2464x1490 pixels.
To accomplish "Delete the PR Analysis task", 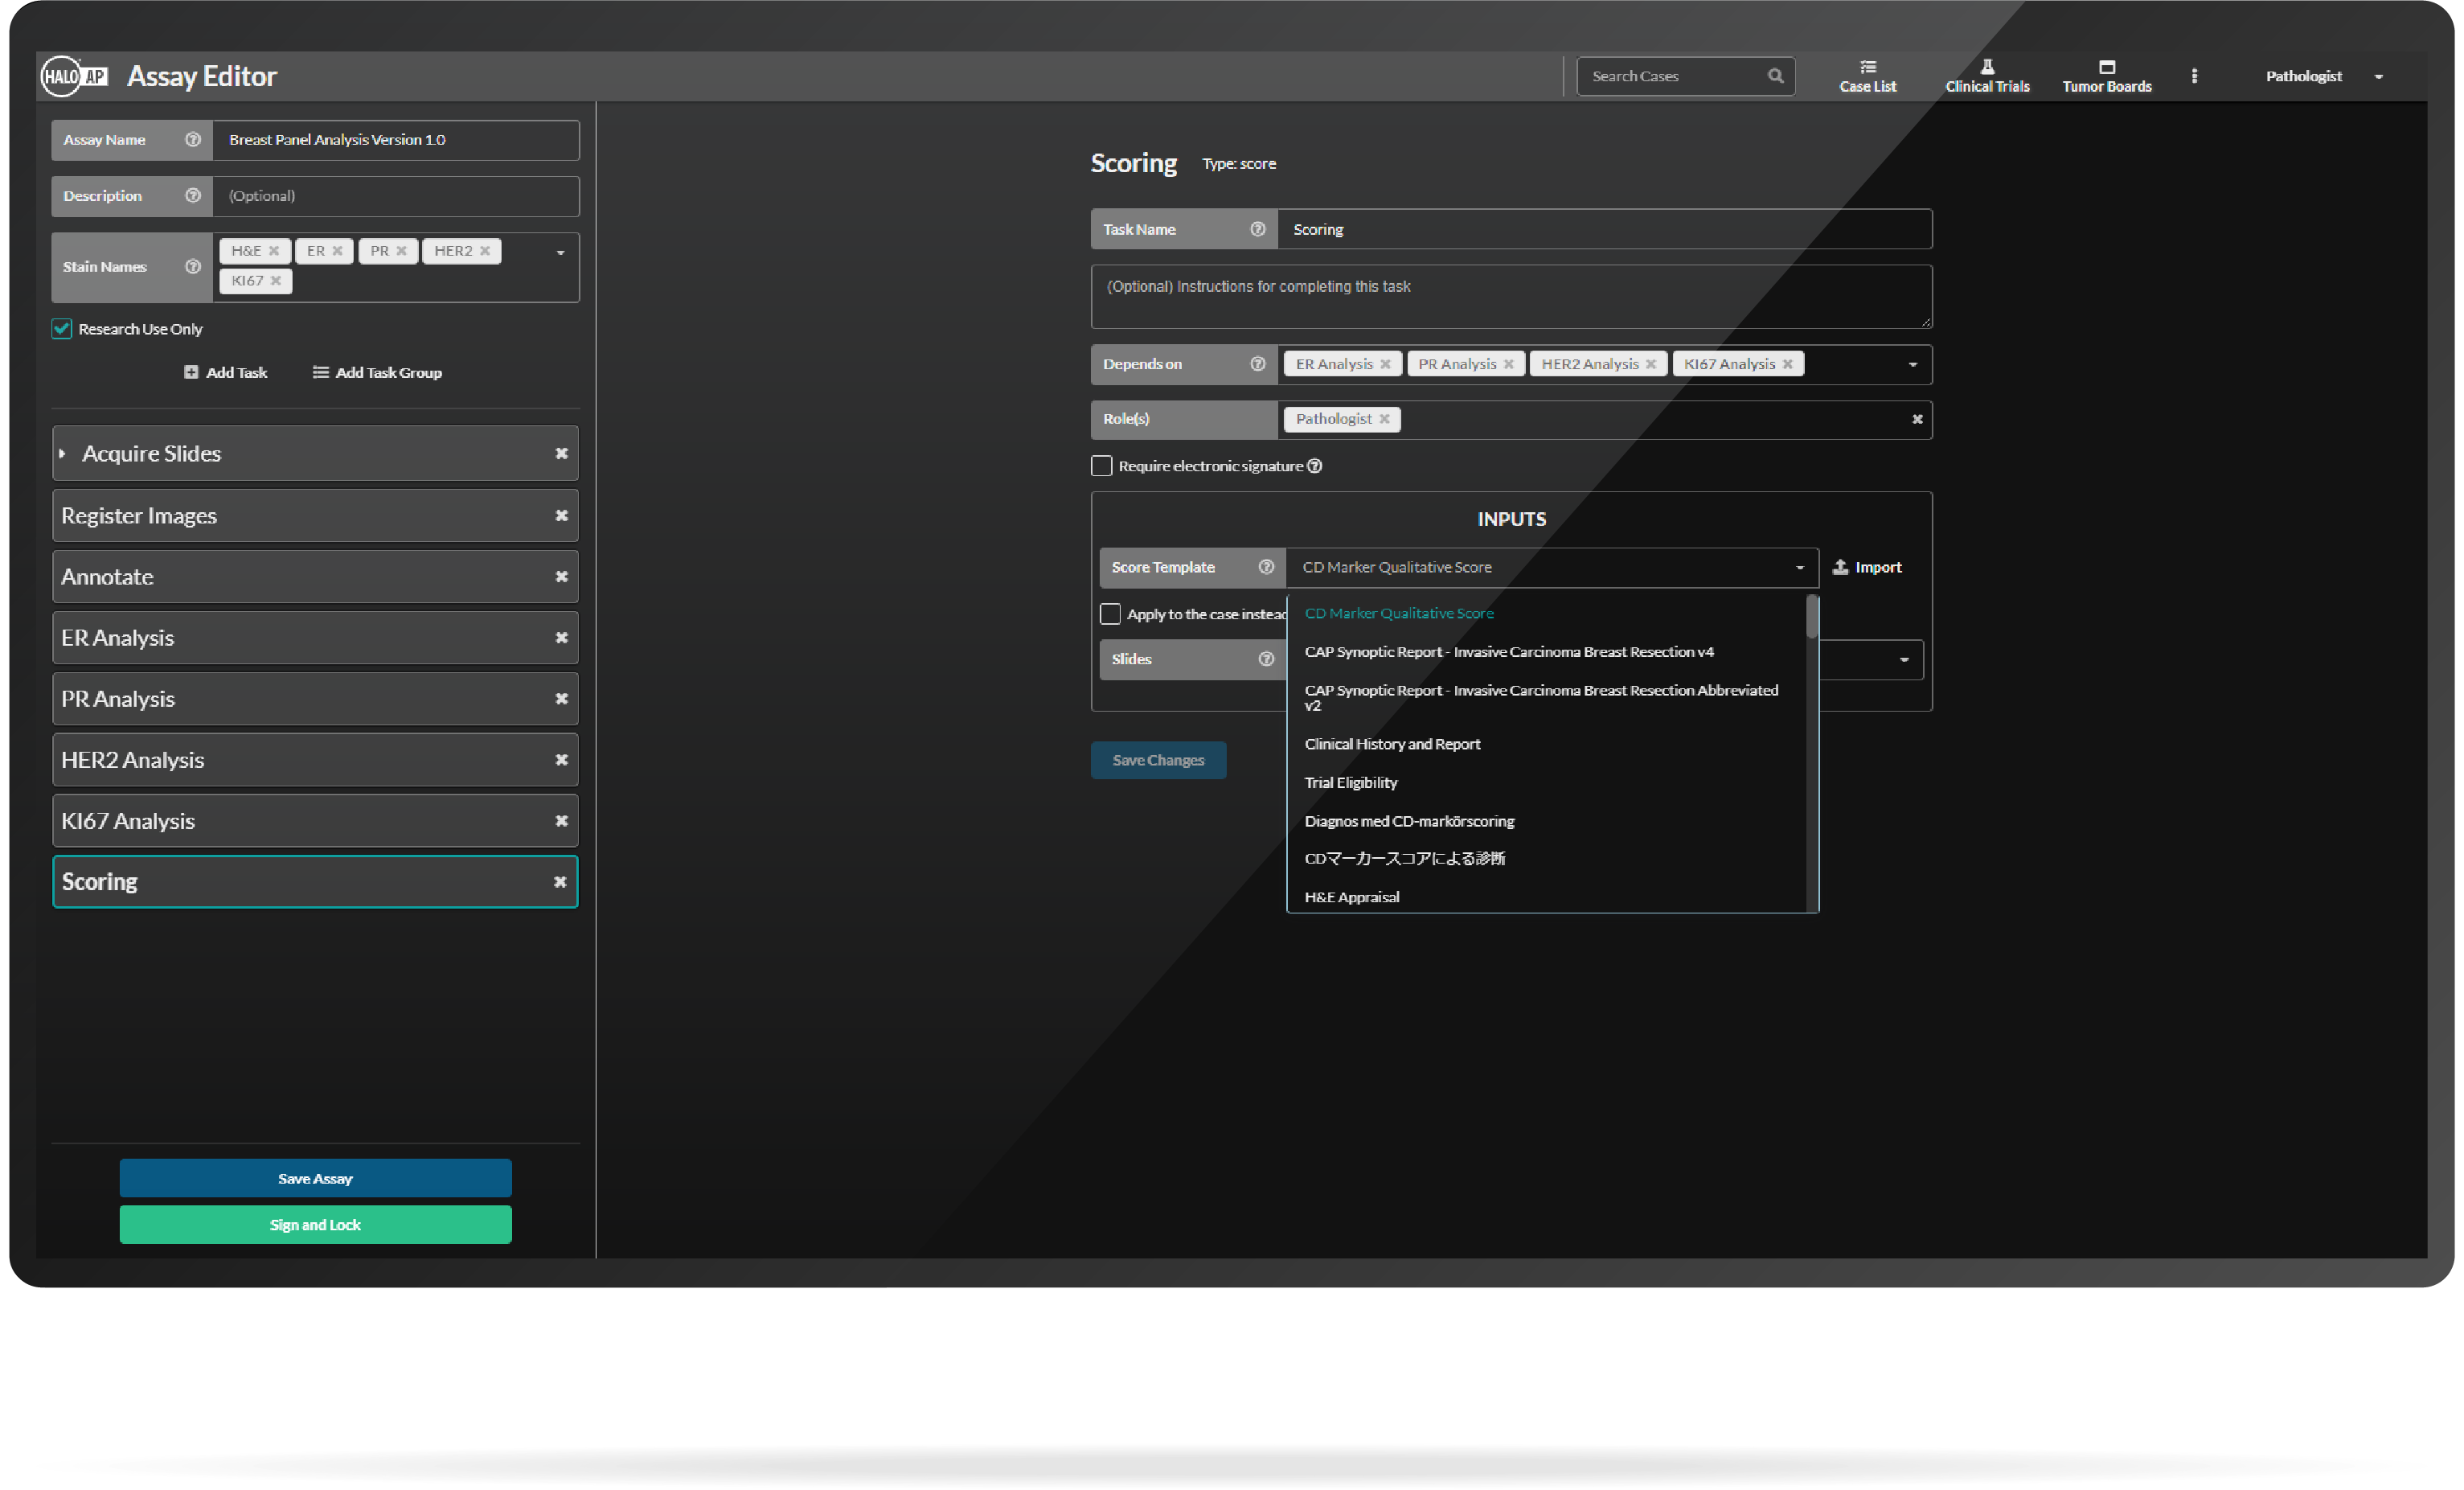I will [561, 699].
